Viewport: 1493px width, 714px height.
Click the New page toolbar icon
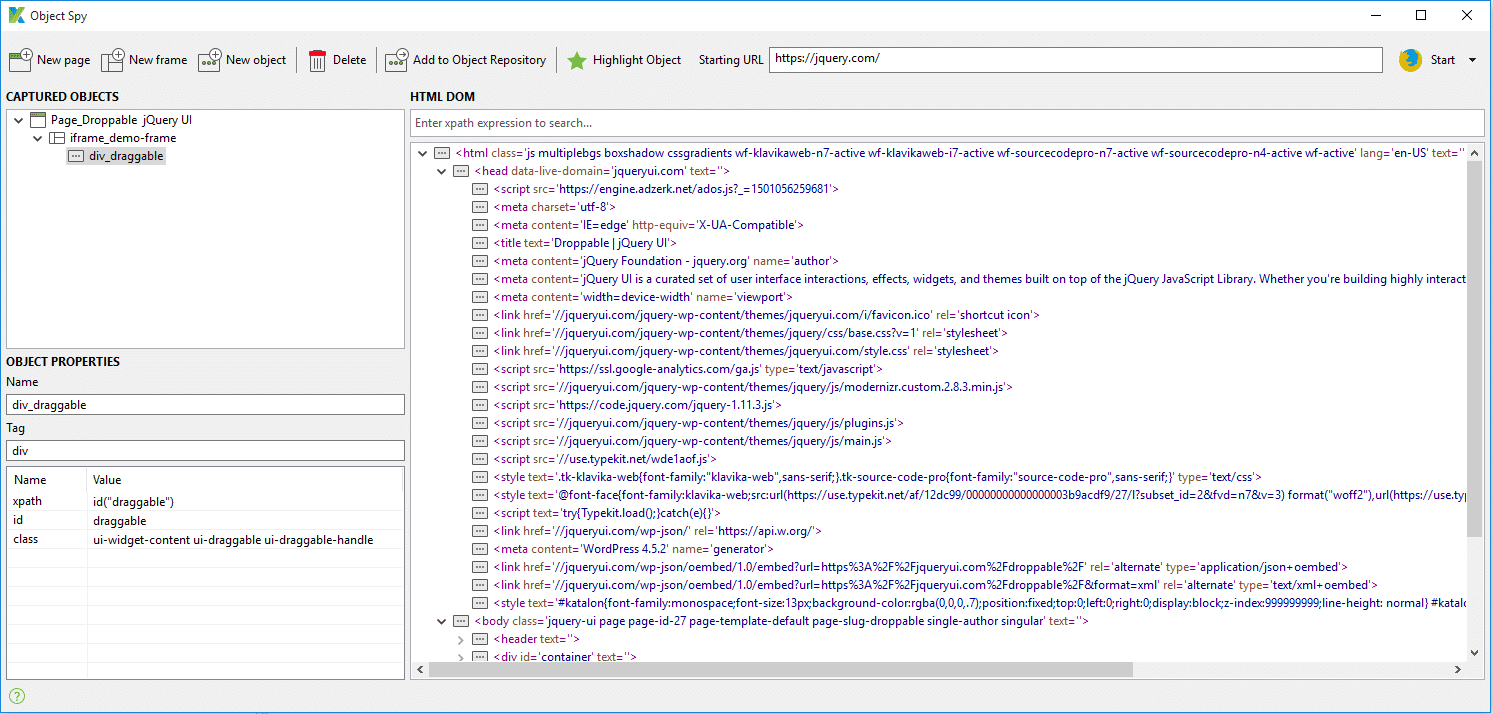pyautogui.click(x=20, y=60)
